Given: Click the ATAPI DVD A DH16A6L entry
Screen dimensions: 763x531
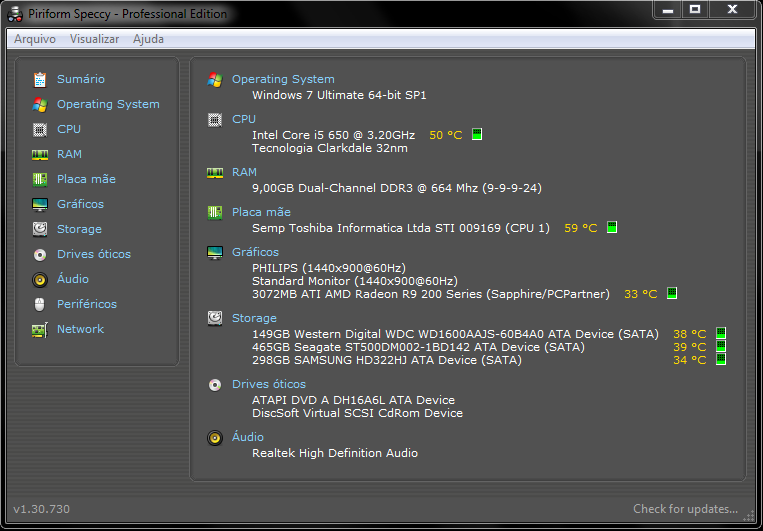Looking at the screenshot, I should tap(353, 400).
